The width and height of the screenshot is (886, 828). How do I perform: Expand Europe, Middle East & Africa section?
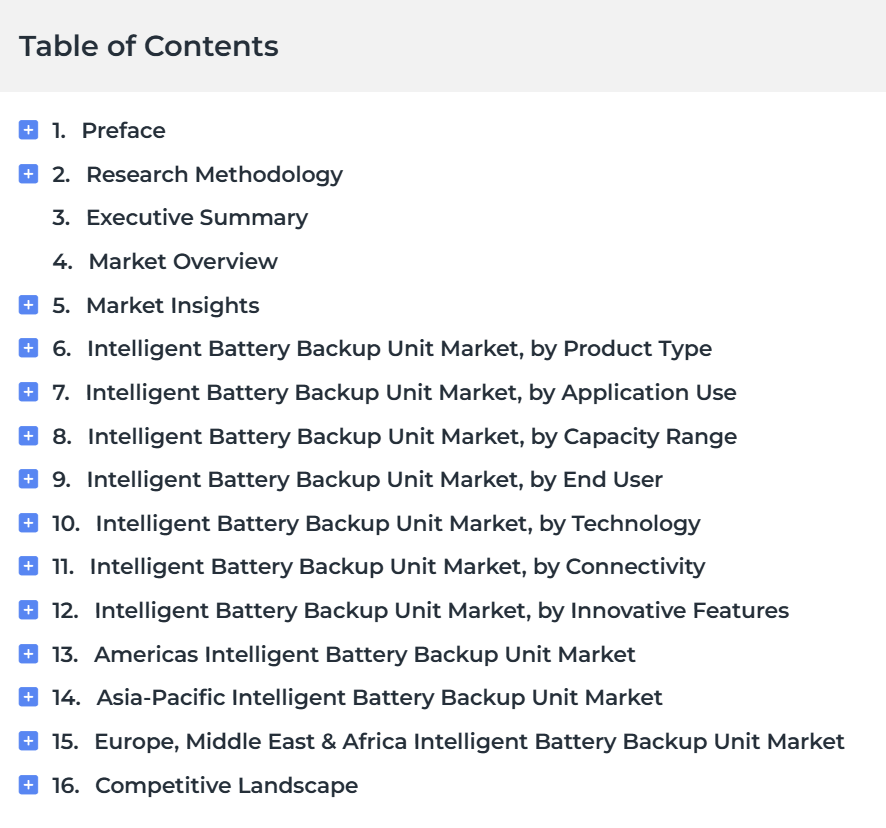(28, 742)
